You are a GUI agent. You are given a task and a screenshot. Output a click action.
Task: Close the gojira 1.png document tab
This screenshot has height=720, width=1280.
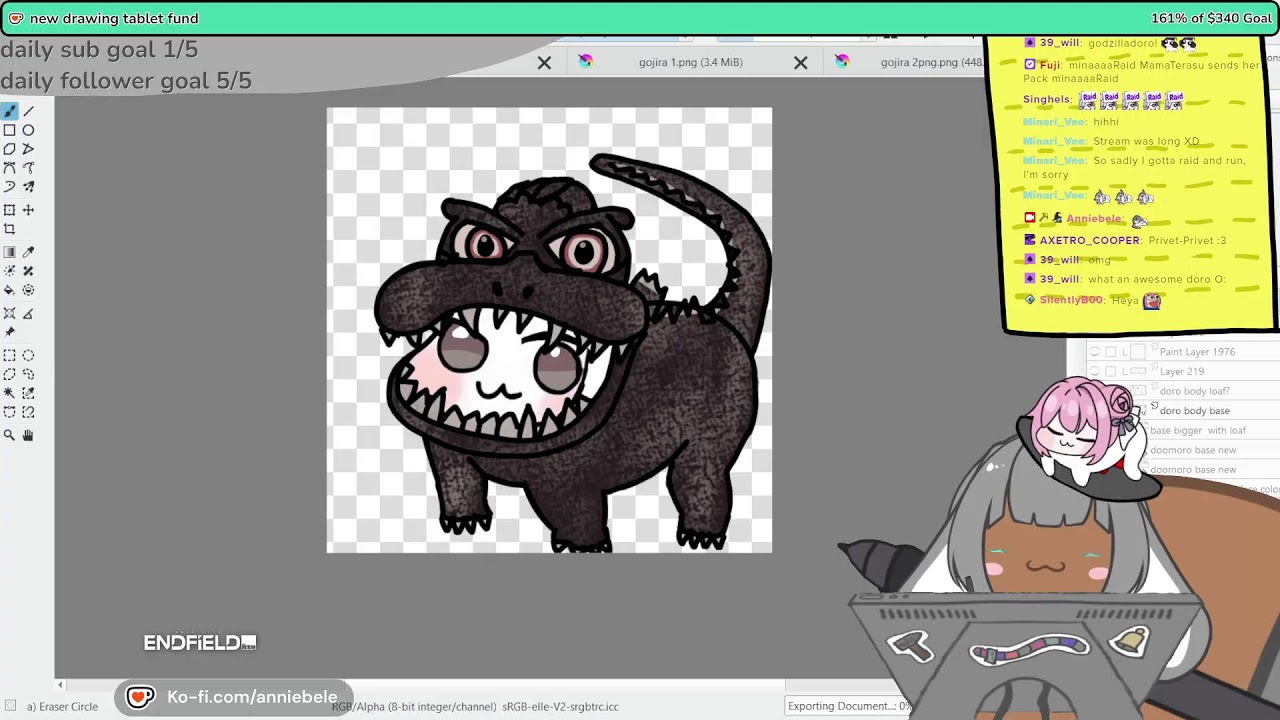pos(801,62)
